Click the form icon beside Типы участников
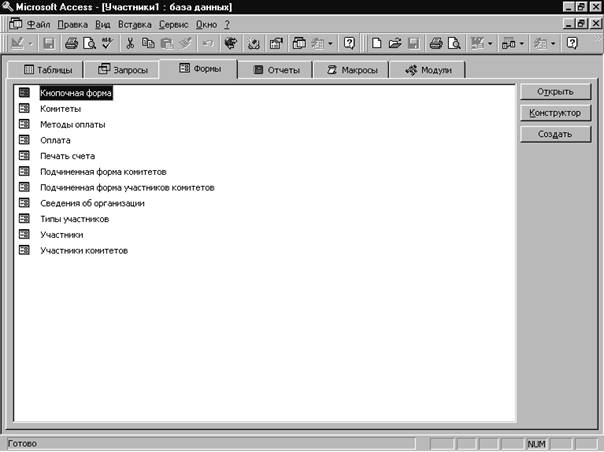 point(24,218)
